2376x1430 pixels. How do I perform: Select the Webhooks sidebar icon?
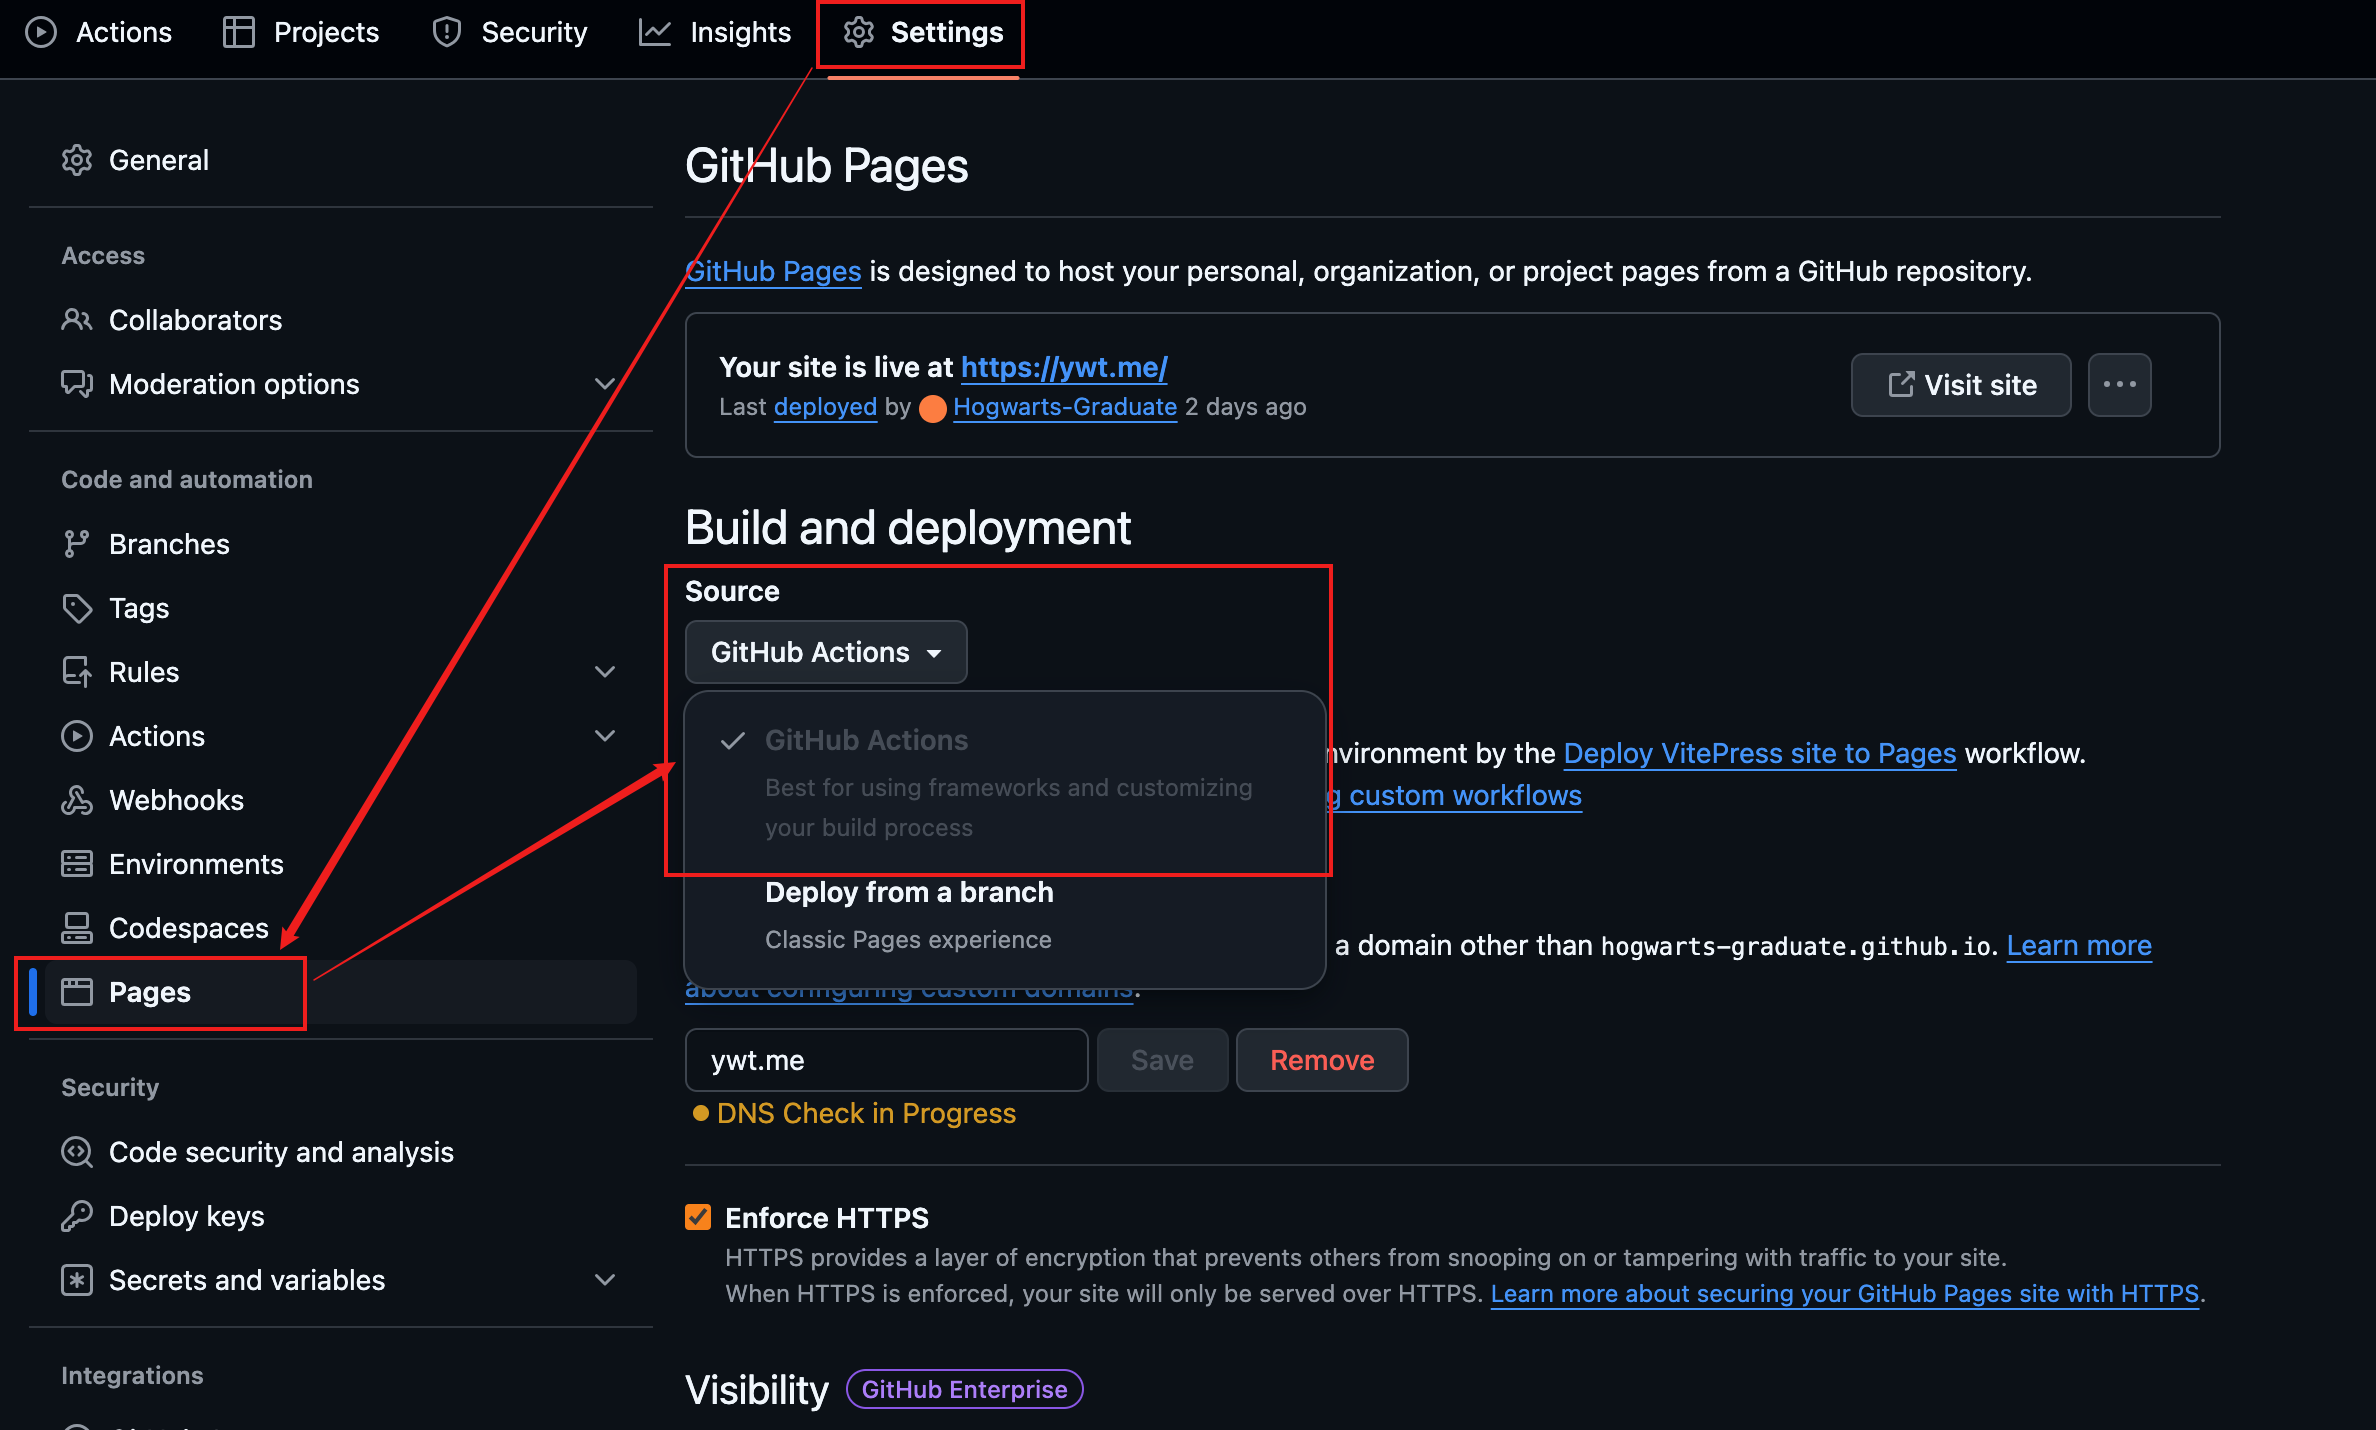click(77, 800)
